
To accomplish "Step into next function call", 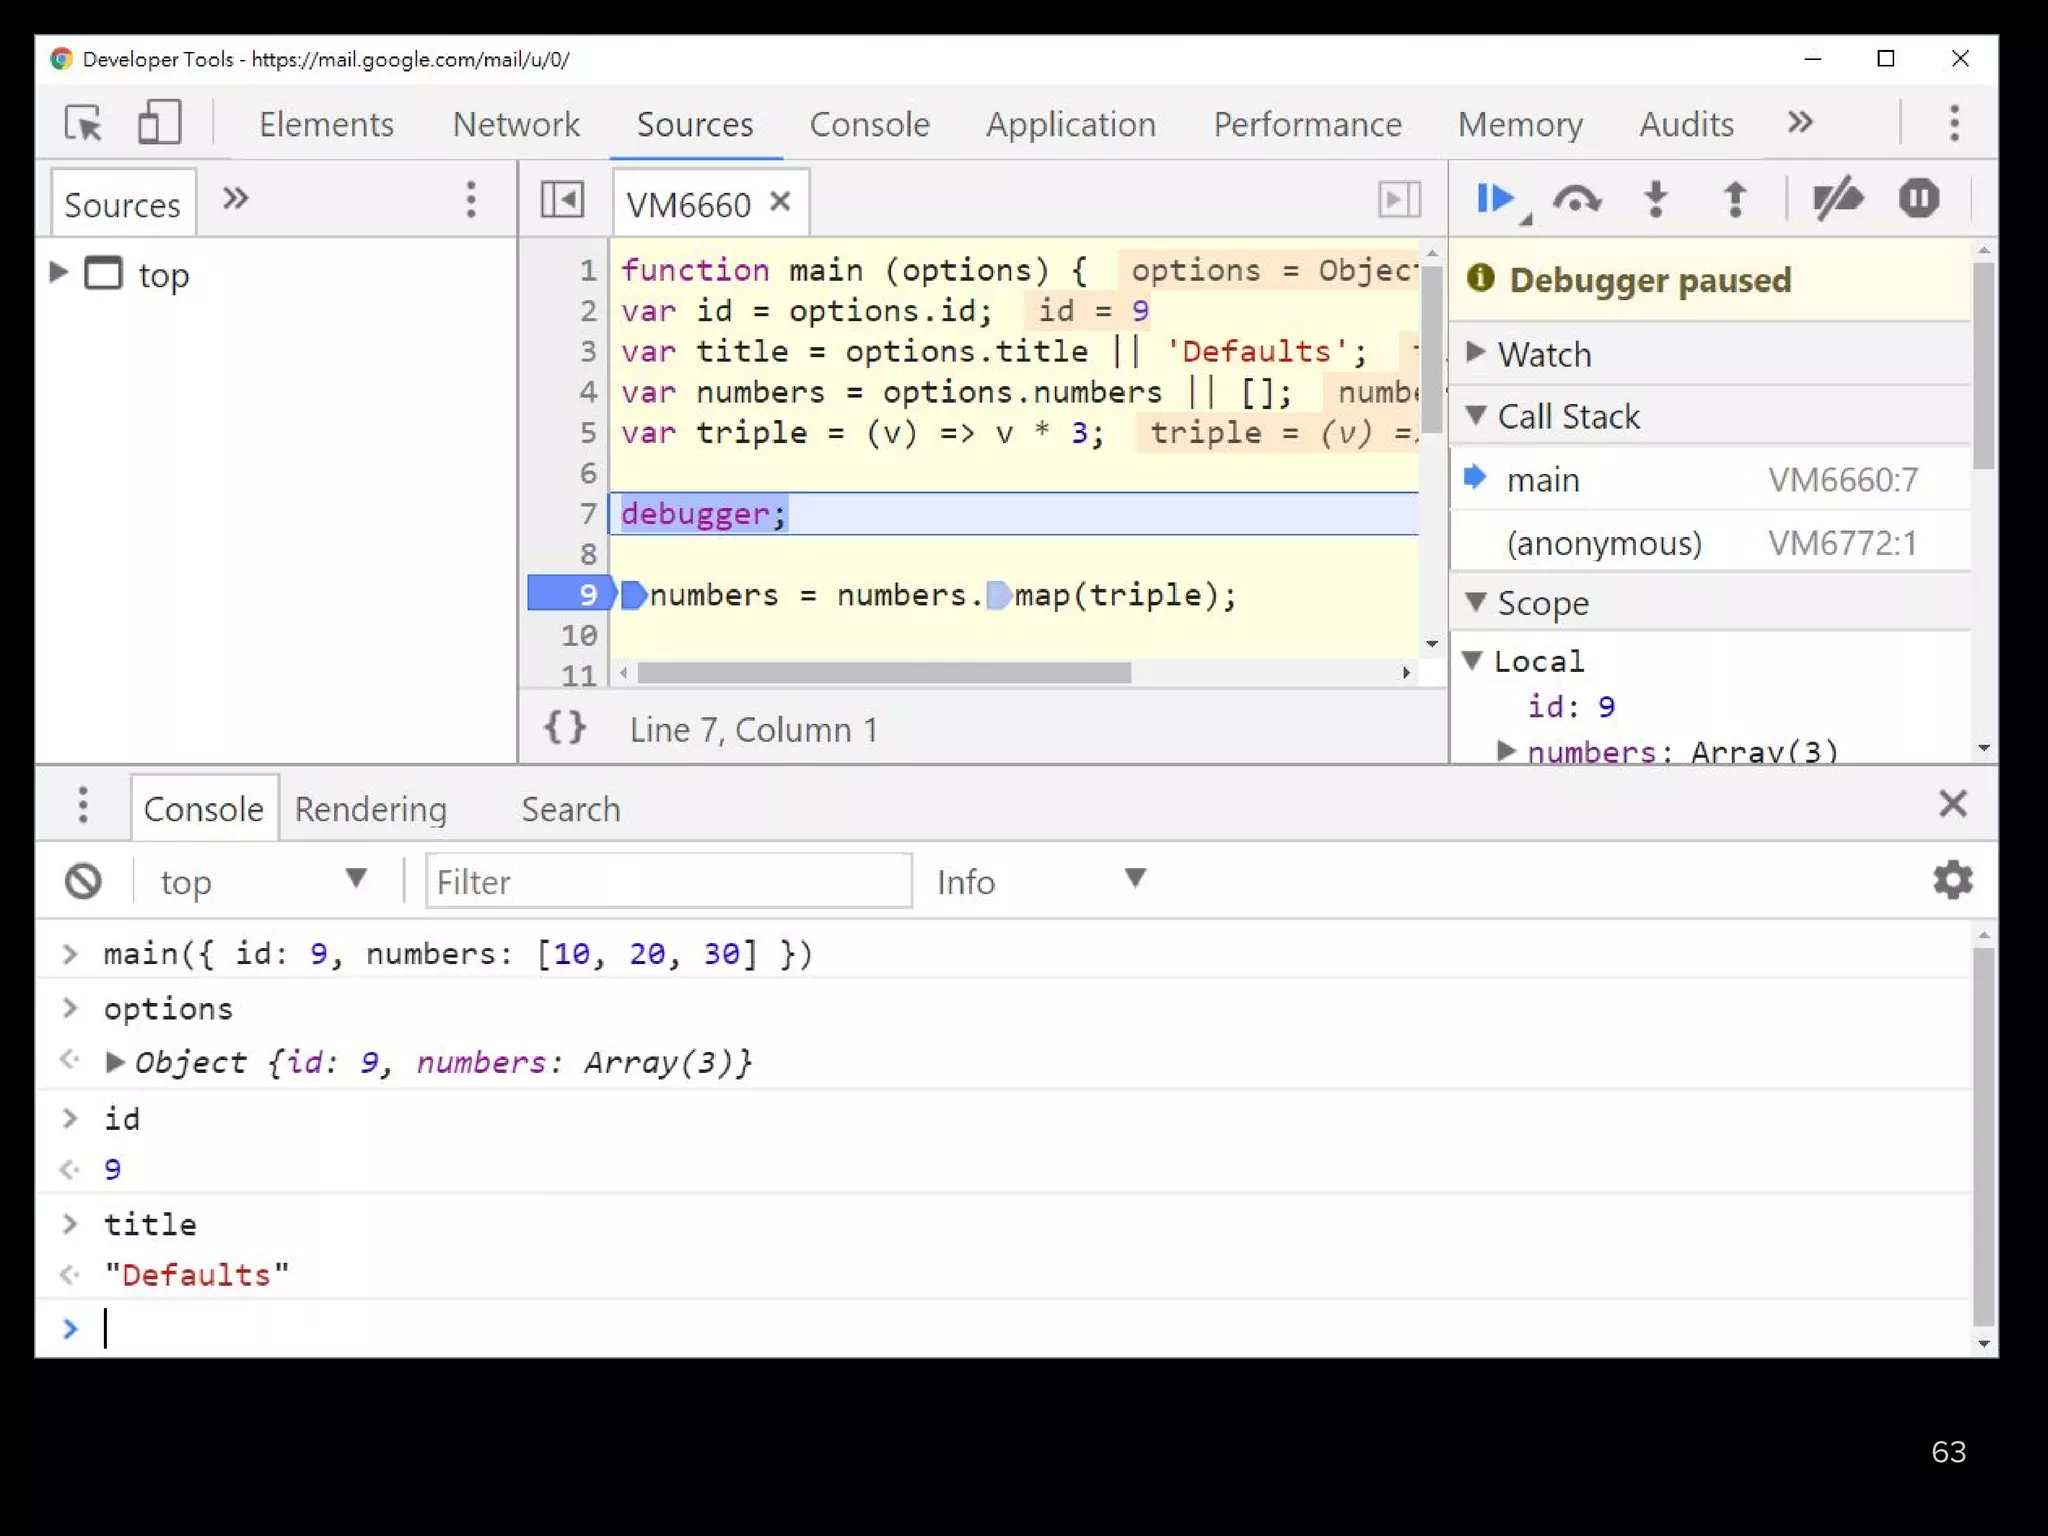I will click(1656, 199).
